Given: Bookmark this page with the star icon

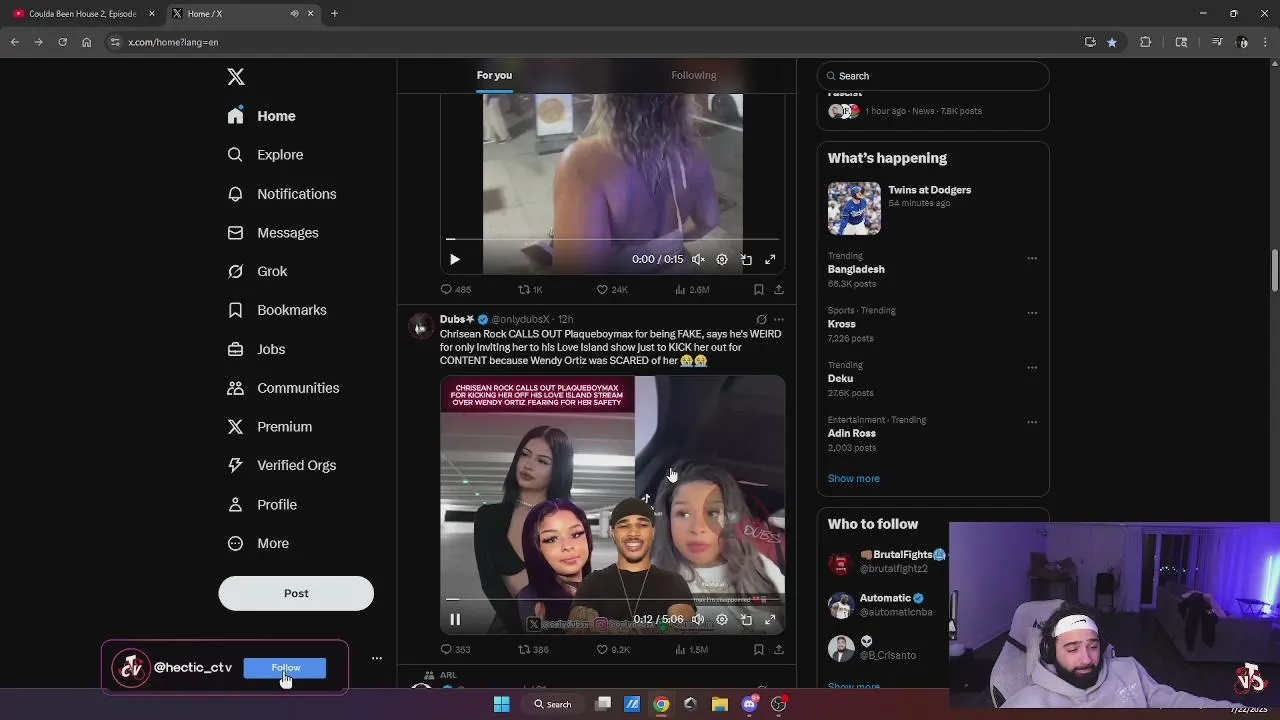Looking at the screenshot, I should (x=1112, y=42).
